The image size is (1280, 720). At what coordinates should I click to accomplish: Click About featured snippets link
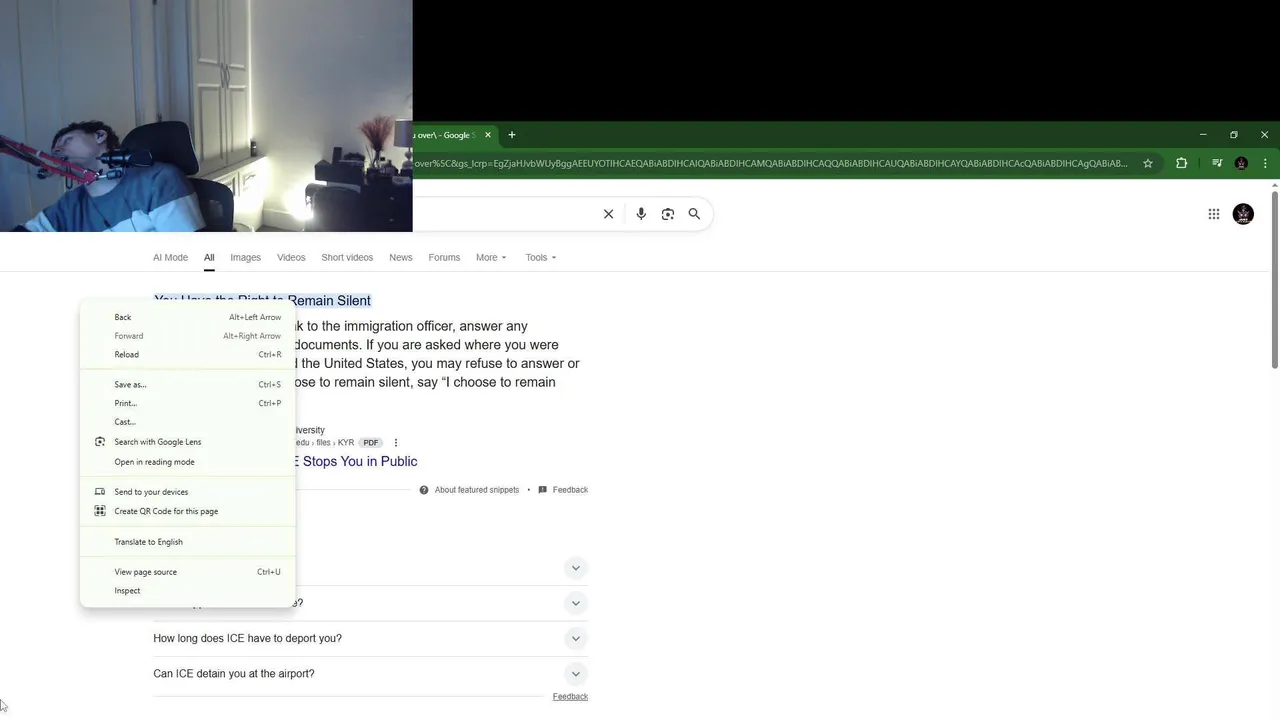point(477,490)
